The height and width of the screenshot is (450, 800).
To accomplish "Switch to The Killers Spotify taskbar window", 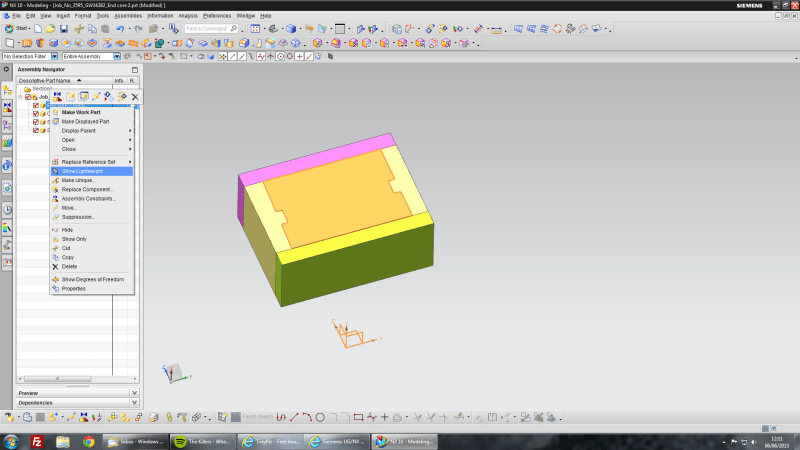I will [203, 441].
